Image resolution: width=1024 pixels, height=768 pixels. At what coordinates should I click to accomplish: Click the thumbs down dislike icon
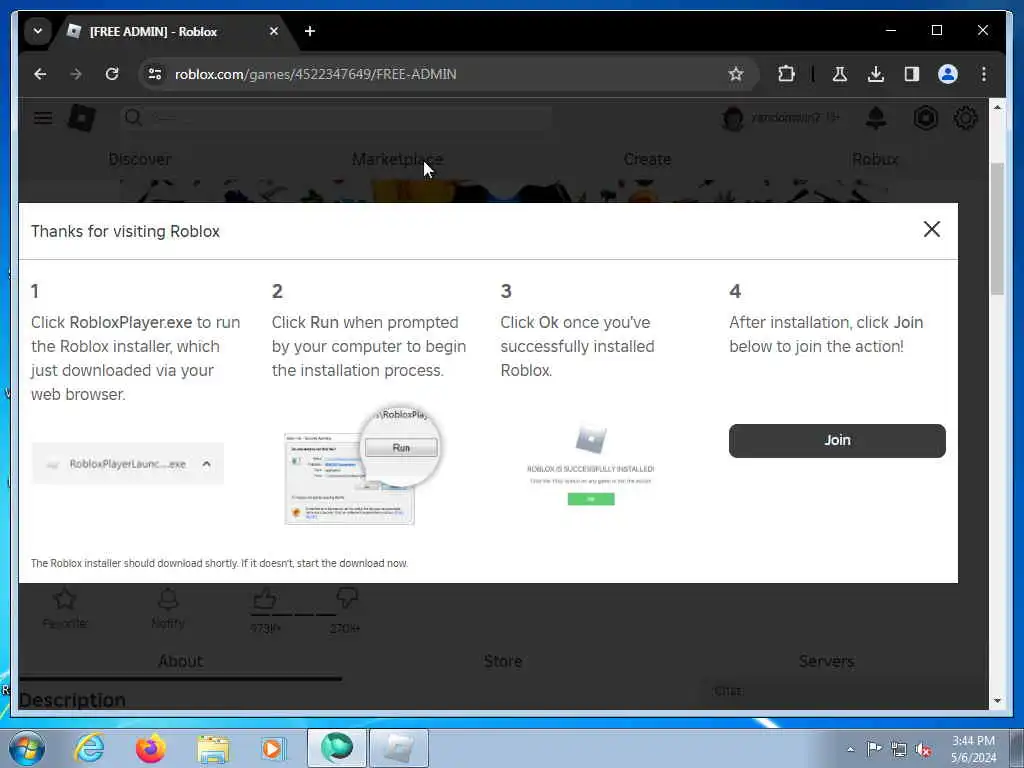tap(347, 597)
